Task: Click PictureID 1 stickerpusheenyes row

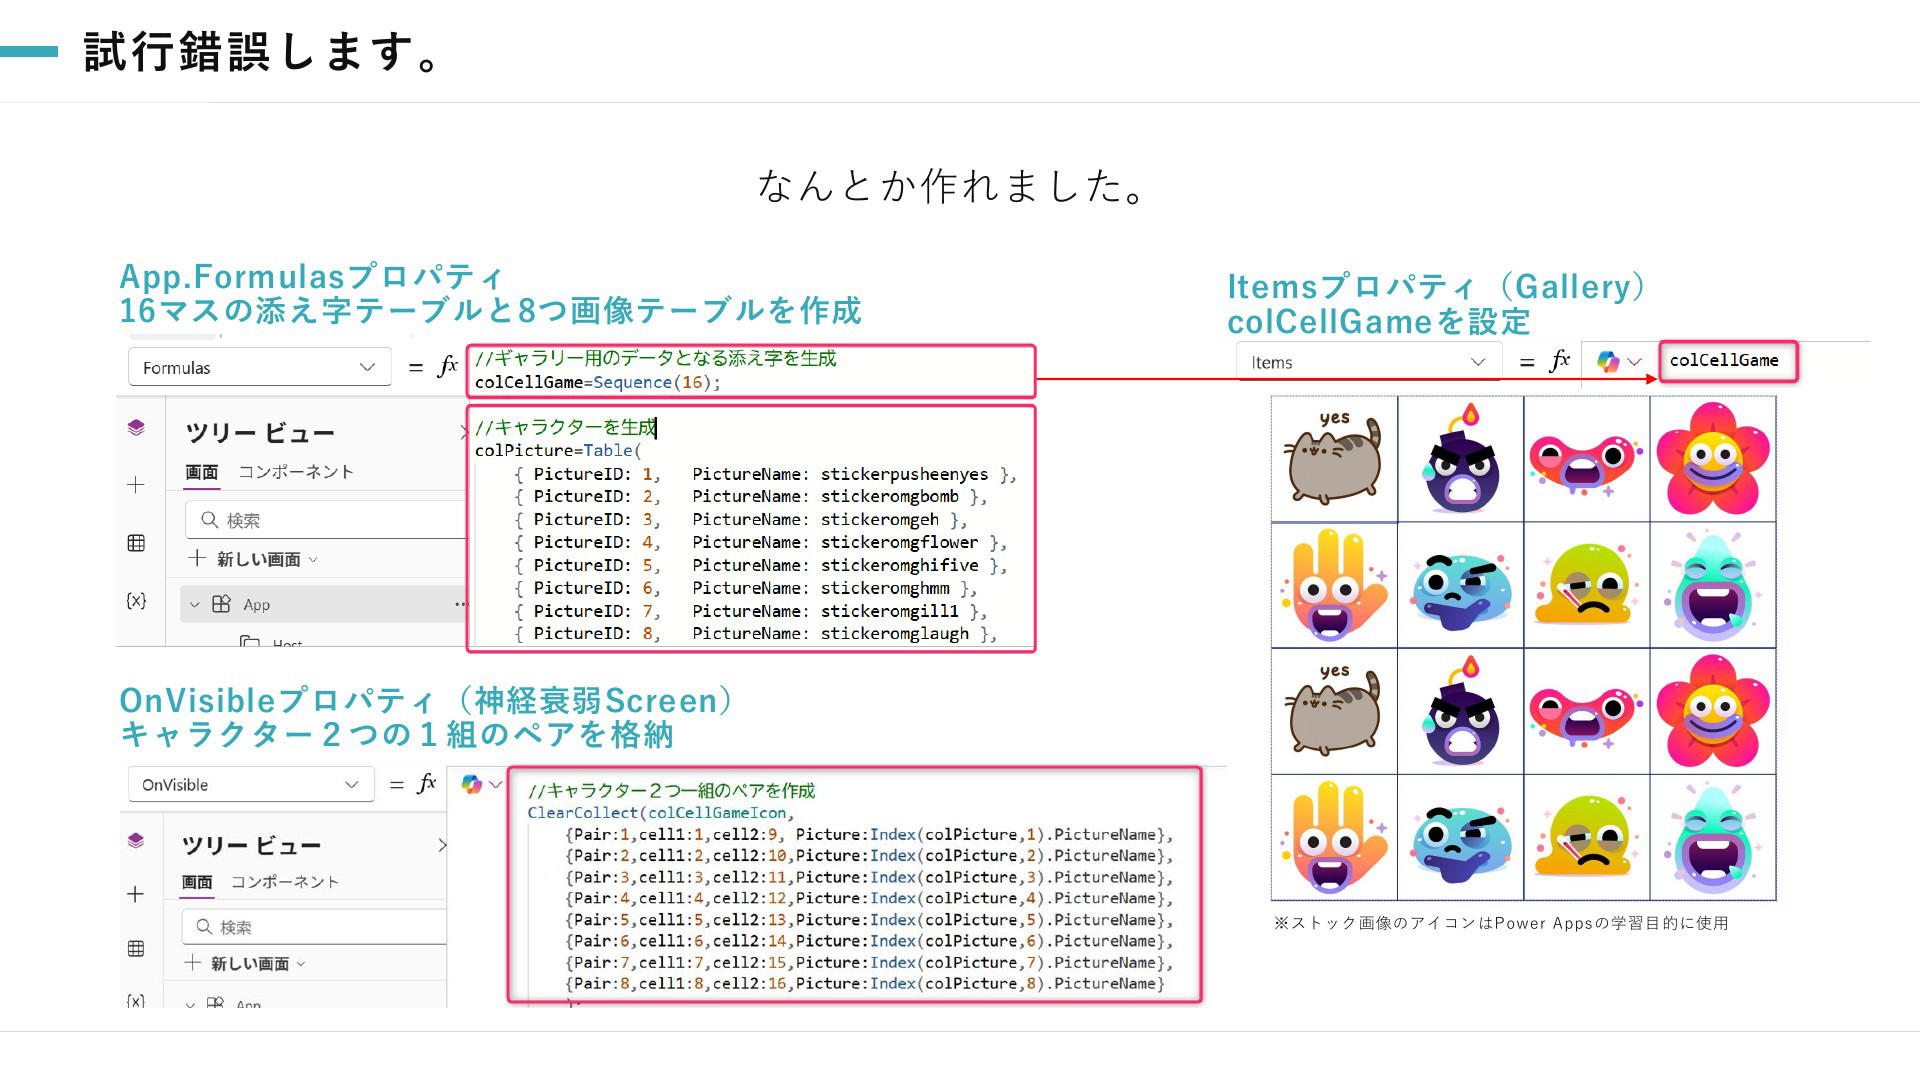Action: coord(765,474)
